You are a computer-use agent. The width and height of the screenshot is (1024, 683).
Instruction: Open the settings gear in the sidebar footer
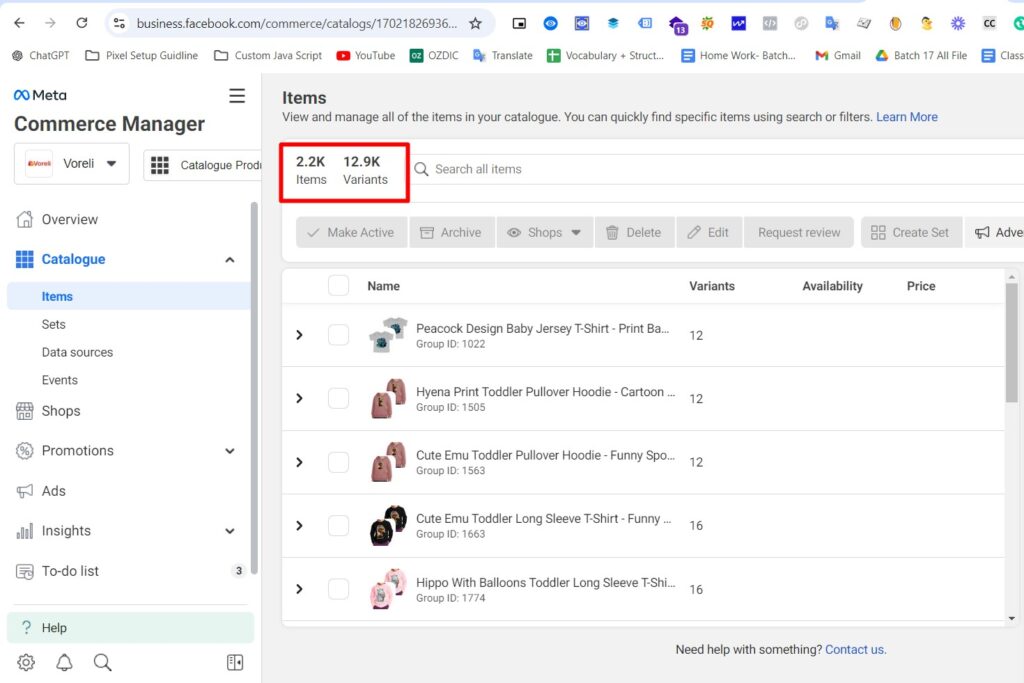tap(26, 663)
